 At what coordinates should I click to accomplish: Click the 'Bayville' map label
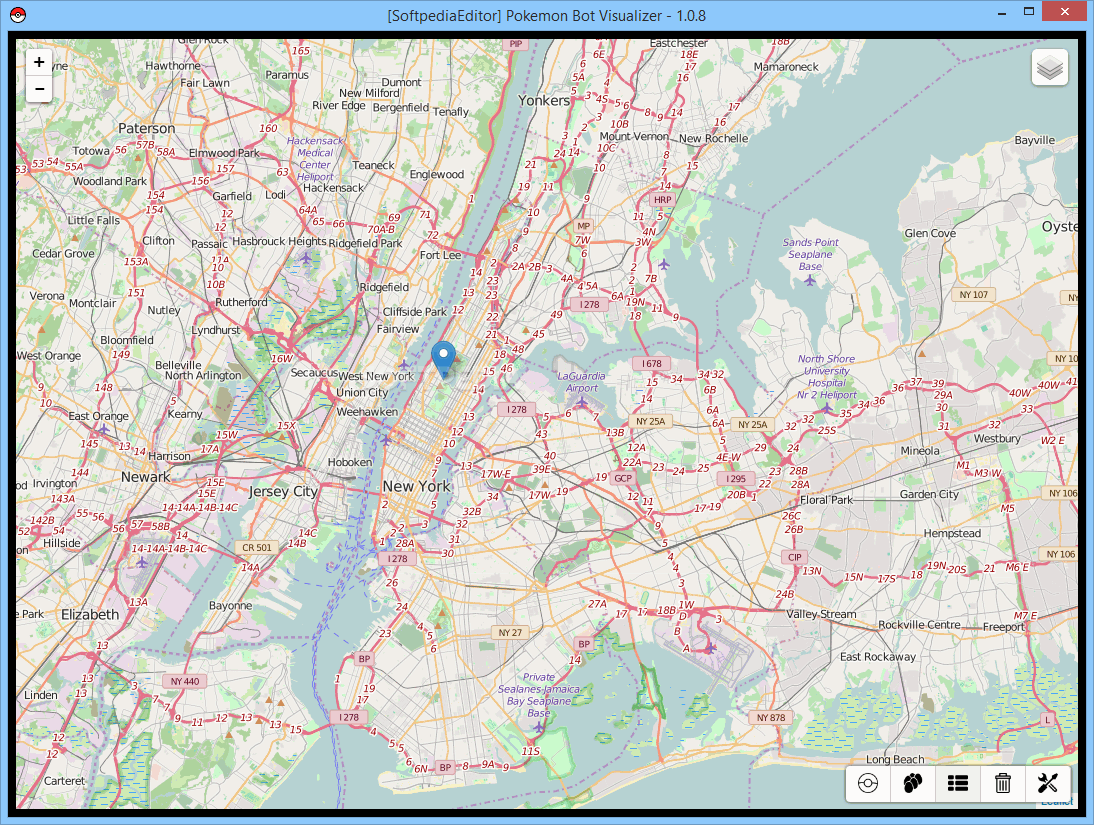(x=1035, y=140)
